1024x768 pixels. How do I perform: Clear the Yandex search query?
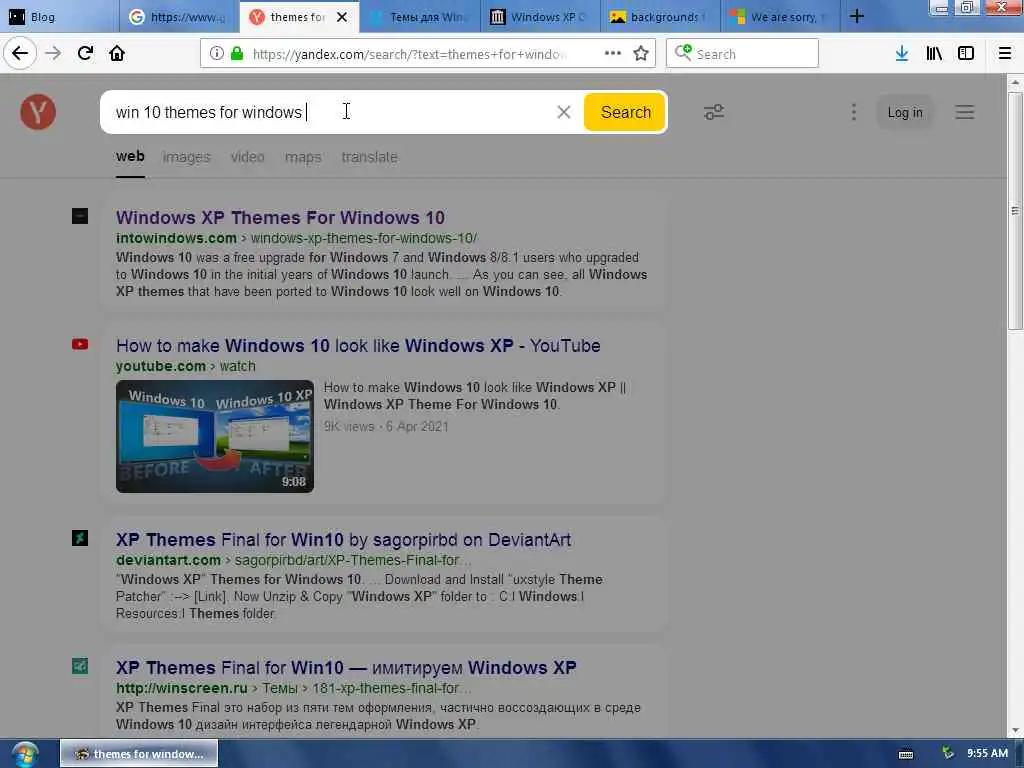point(564,112)
